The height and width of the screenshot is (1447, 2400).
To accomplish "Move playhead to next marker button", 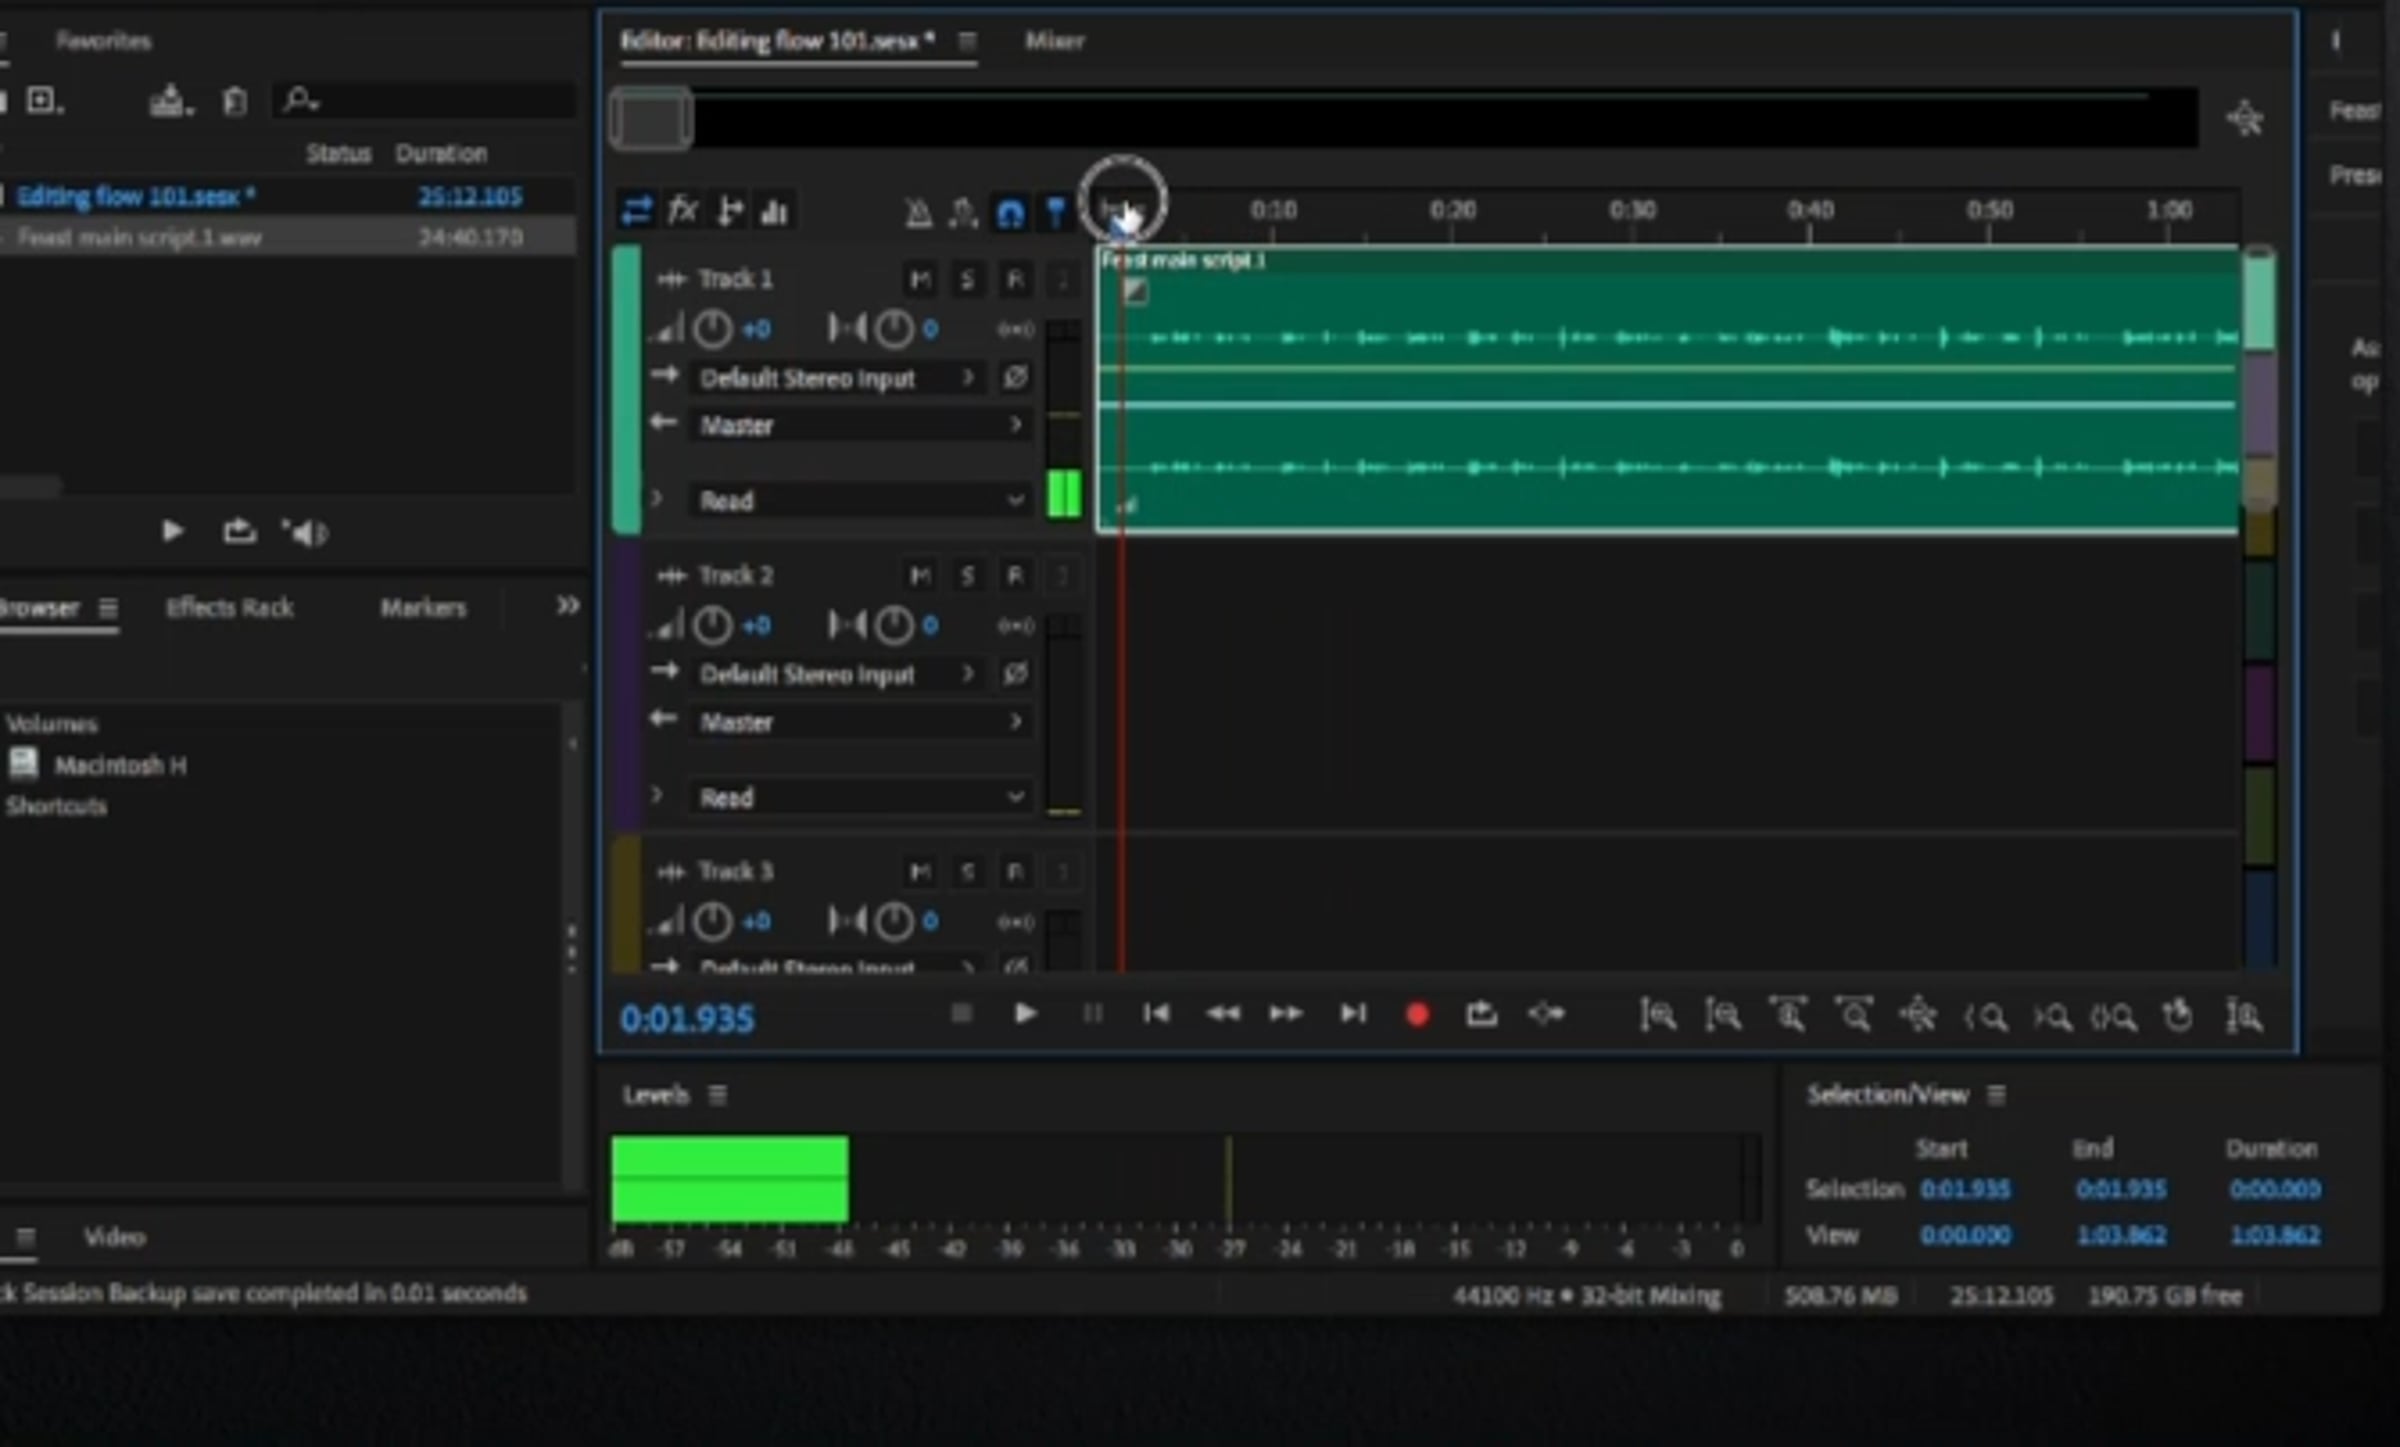I will point(1352,1014).
